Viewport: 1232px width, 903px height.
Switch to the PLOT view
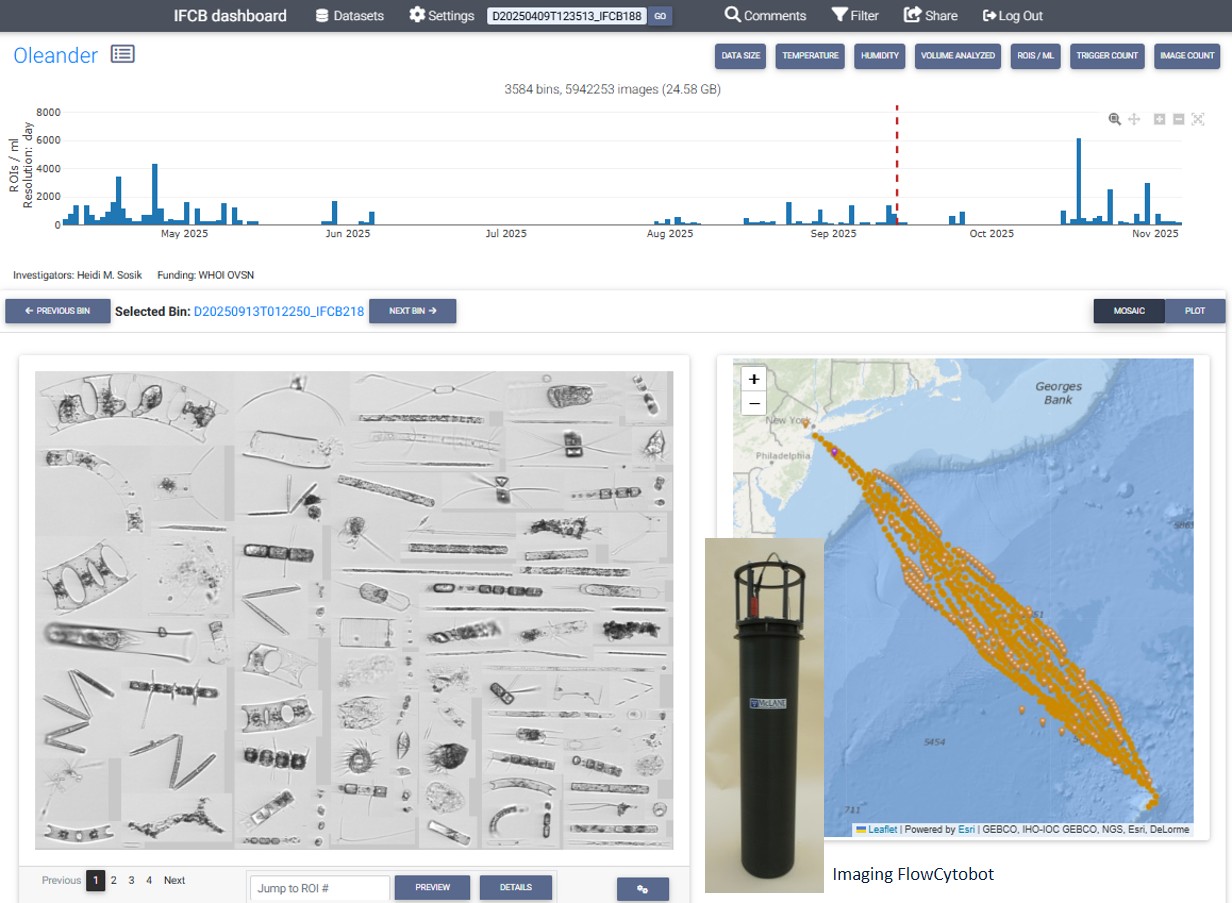click(x=1195, y=311)
